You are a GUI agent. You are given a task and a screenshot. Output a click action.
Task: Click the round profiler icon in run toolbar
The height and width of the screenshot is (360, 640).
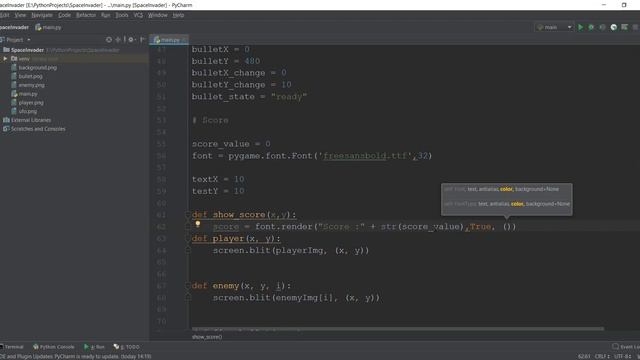pos(613,27)
